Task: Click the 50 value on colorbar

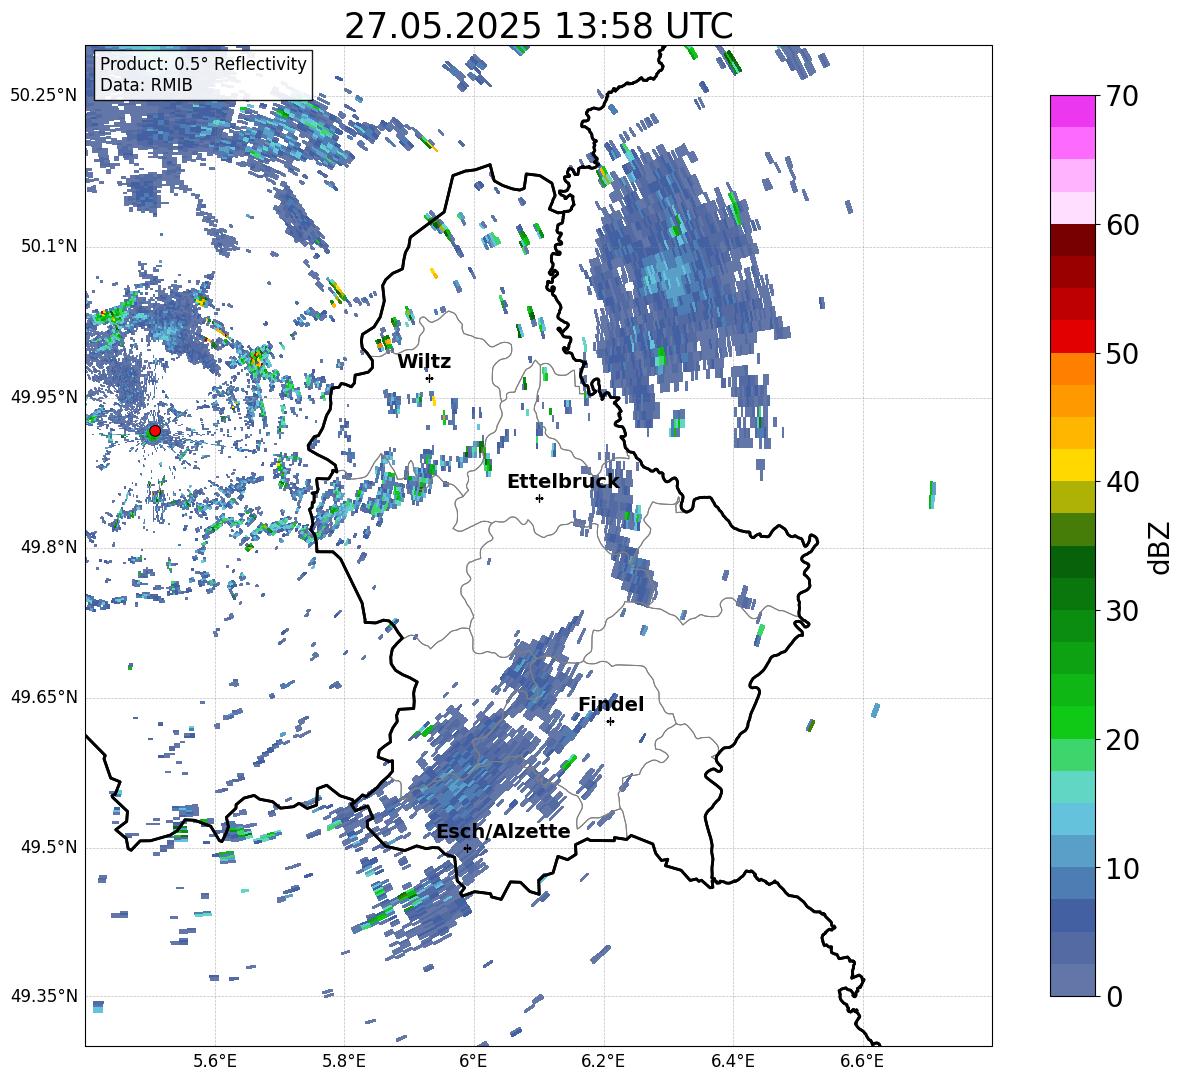Action: point(1122,353)
